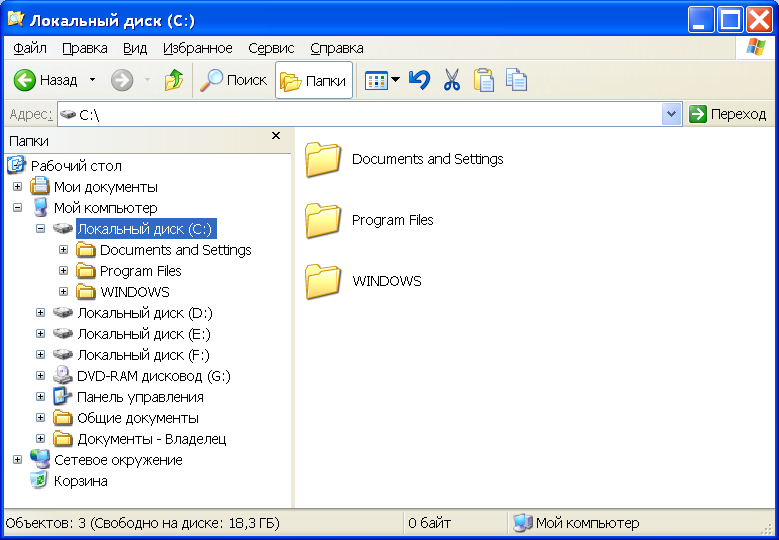Image resolution: width=779 pixels, height=540 pixels.
Task: Click the window title bar folder icon
Action: (x=15, y=19)
